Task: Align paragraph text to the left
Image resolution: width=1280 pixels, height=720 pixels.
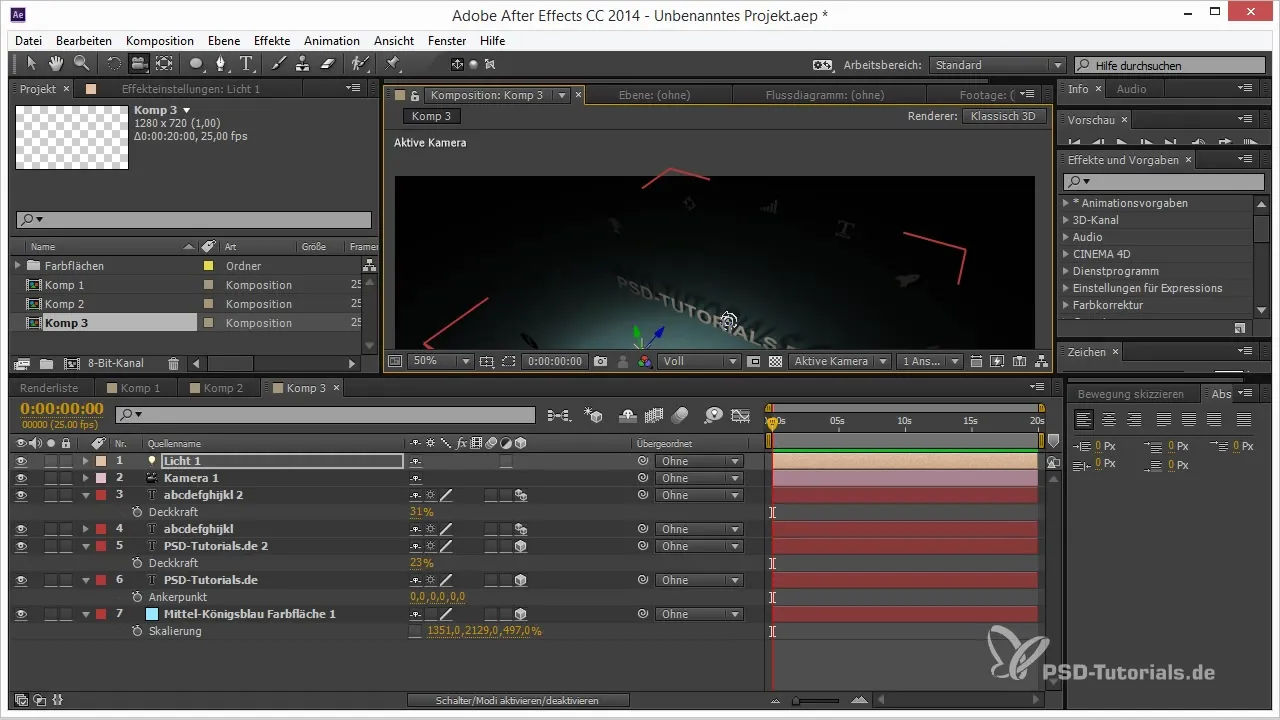Action: coord(1084,420)
